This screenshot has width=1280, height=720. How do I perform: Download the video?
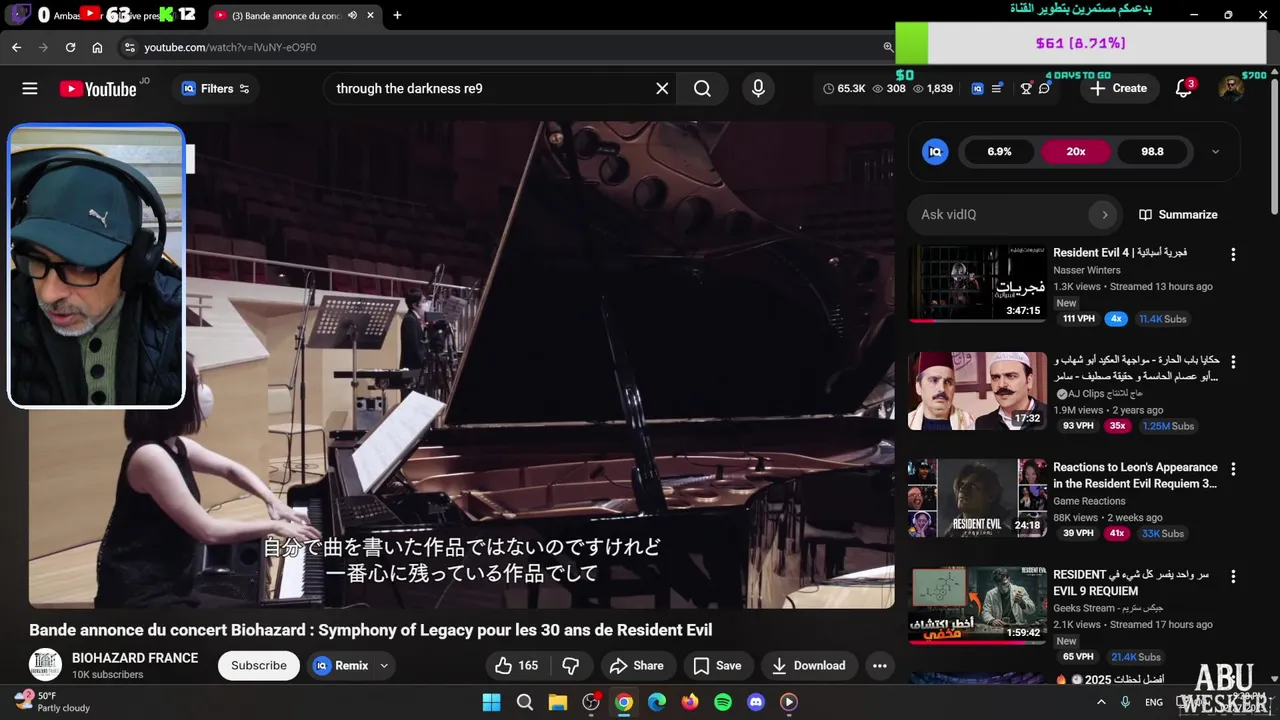coord(809,665)
